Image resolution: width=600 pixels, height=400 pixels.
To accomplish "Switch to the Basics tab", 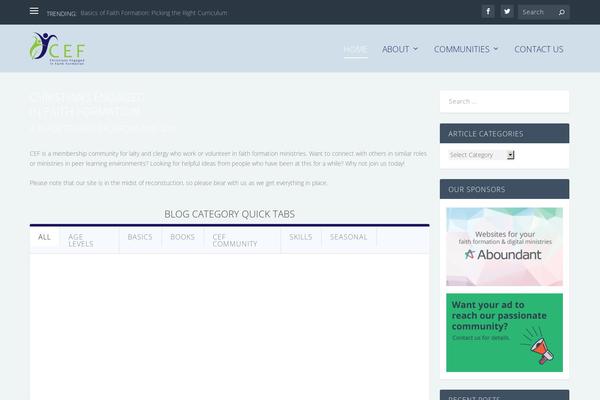I will click(x=140, y=237).
